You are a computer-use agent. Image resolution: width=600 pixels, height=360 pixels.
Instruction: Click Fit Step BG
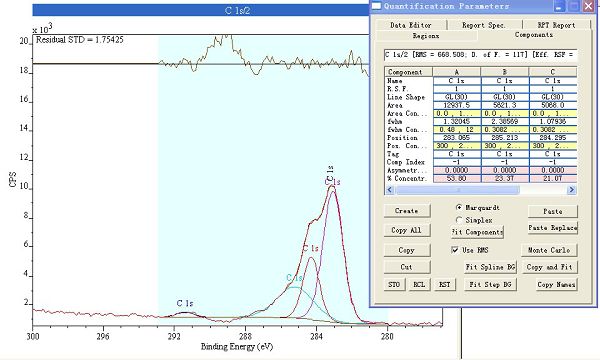pyautogui.click(x=490, y=285)
